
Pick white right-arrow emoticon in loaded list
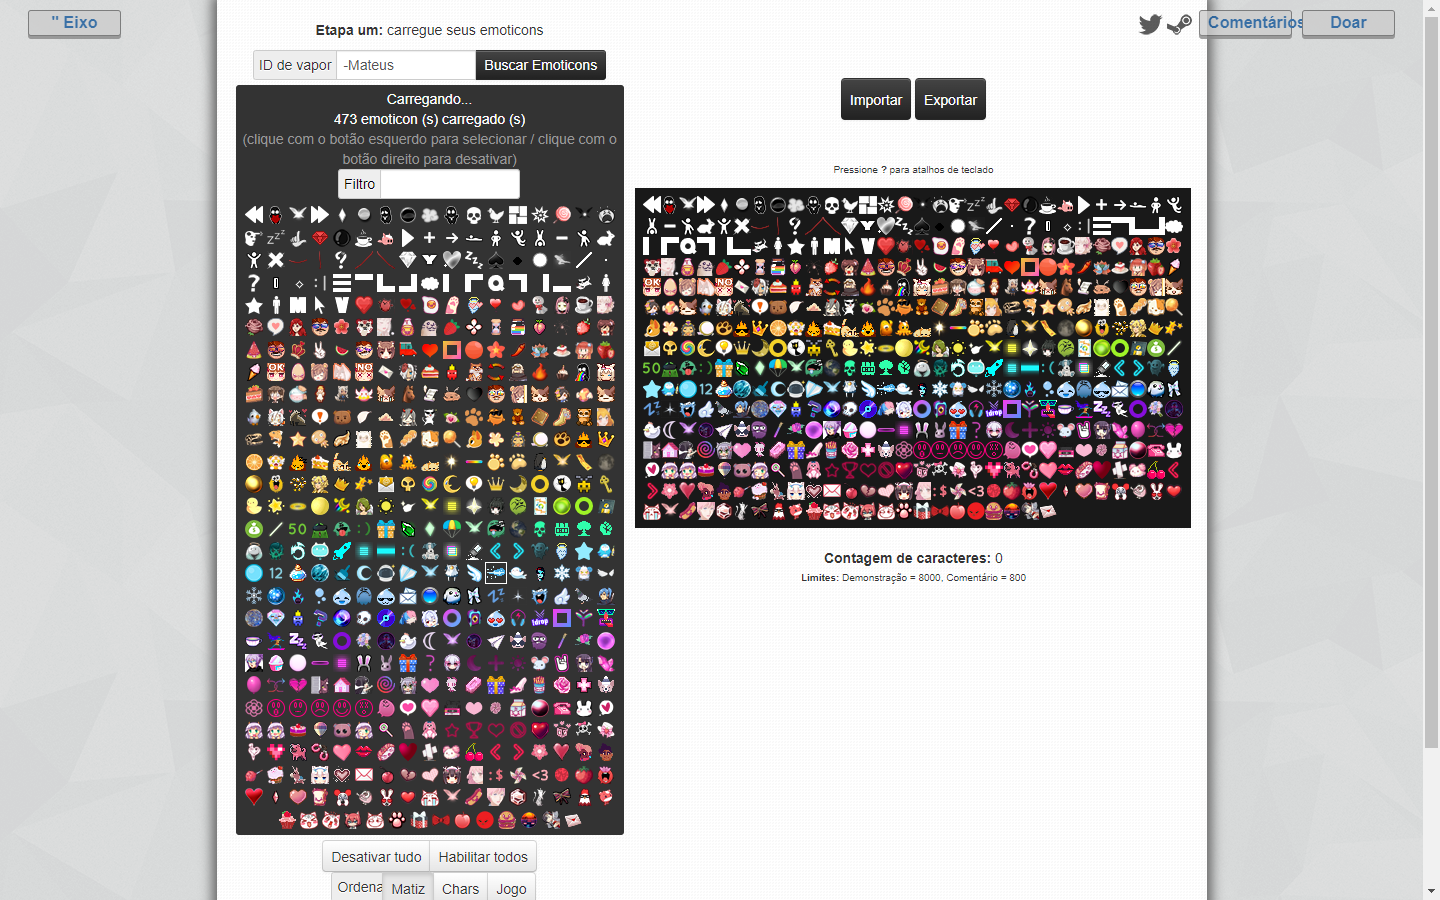[452, 238]
